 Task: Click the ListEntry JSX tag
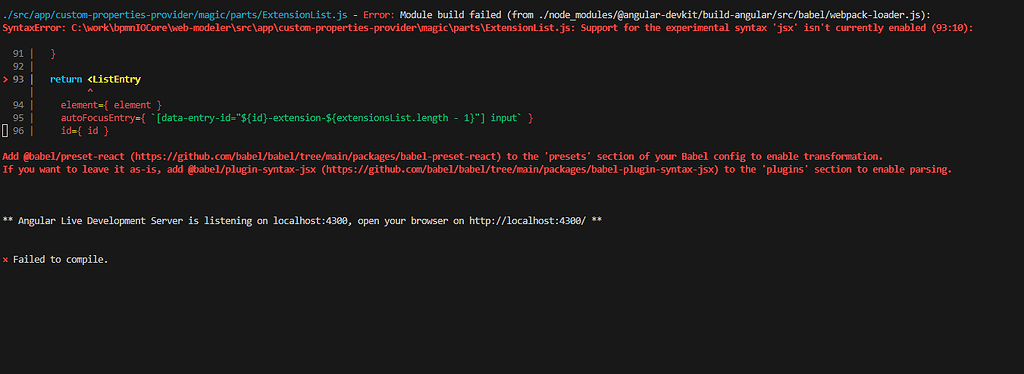pyautogui.click(x=114, y=80)
